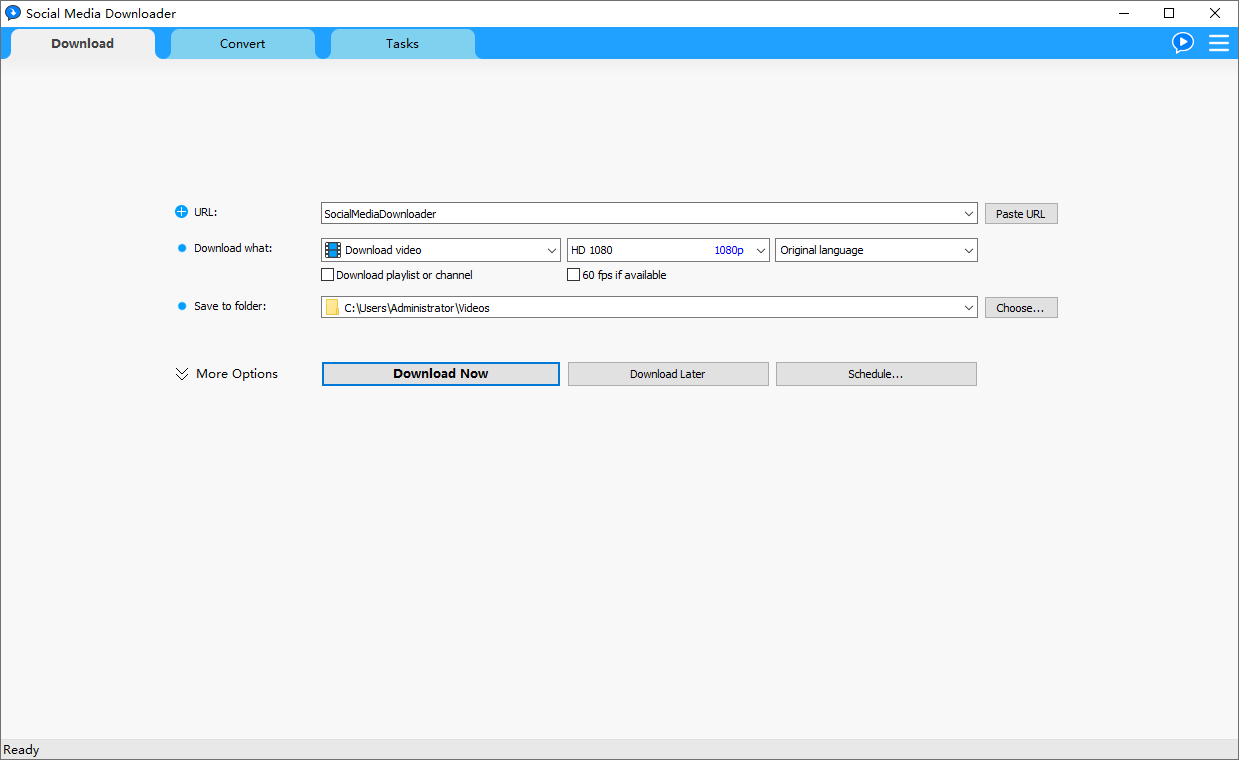Click the Schedule... button
The width and height of the screenshot is (1239, 760).
tap(875, 374)
